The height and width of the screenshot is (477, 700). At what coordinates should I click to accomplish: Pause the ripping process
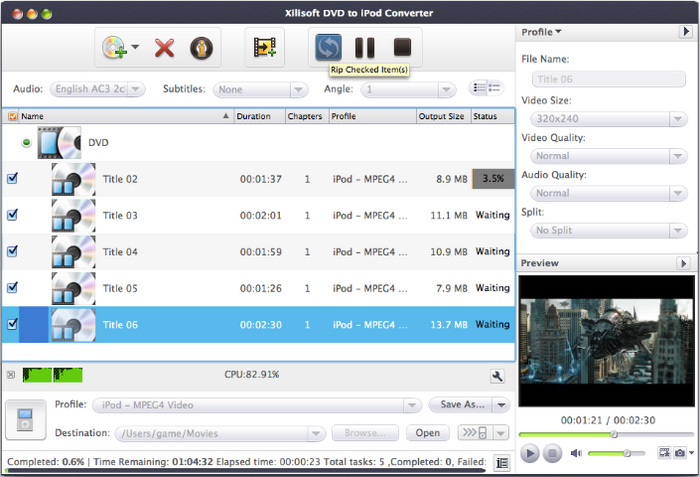(x=365, y=47)
